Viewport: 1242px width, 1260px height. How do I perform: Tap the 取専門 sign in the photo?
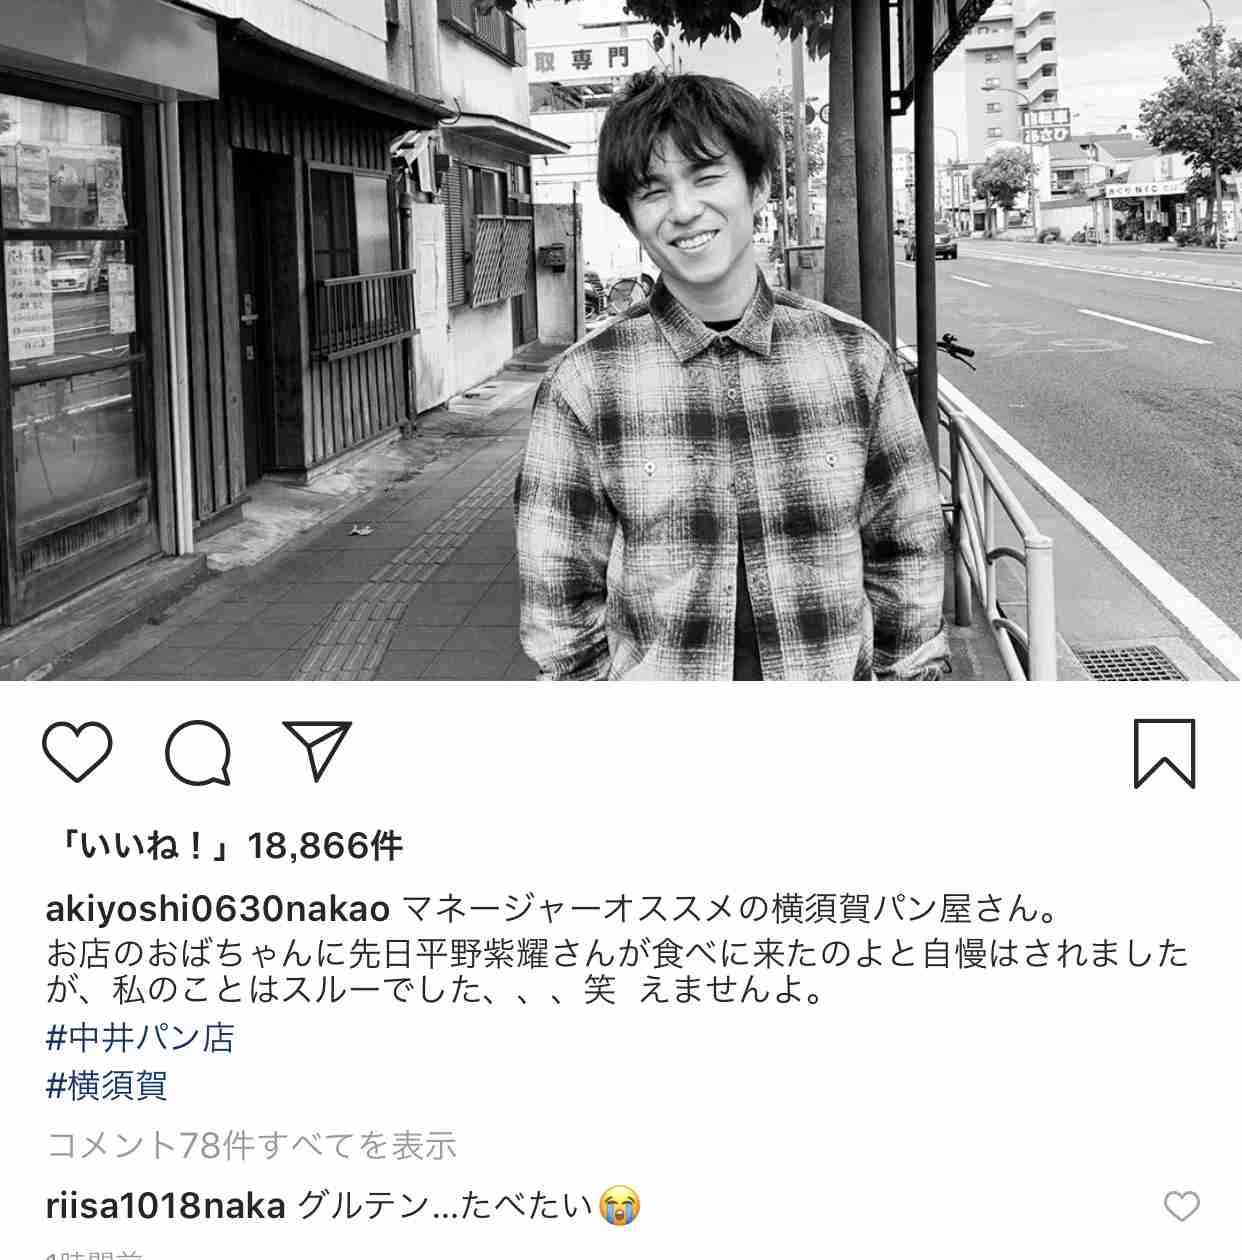[x=581, y=60]
